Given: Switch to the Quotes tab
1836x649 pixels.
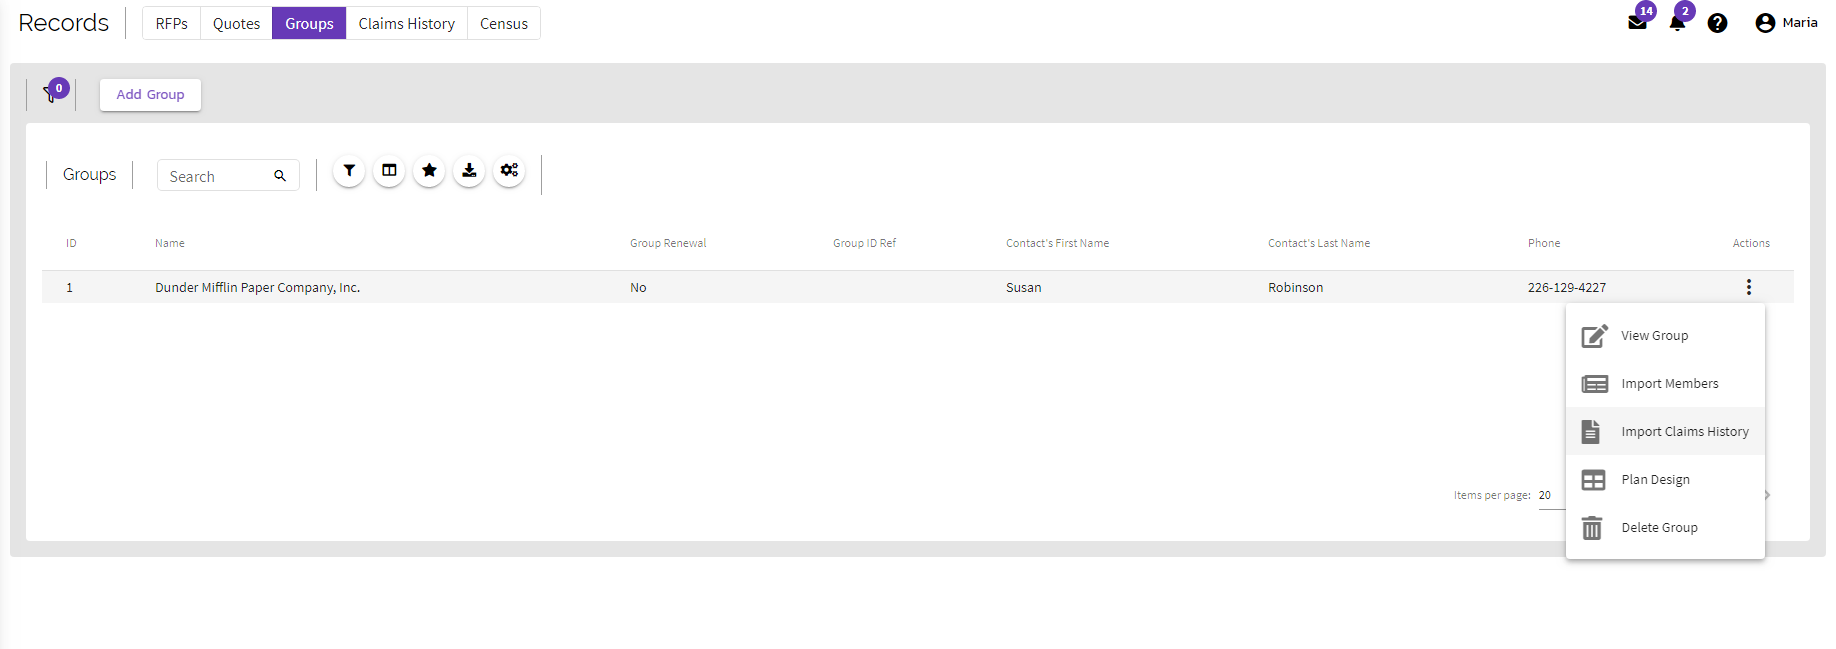Looking at the screenshot, I should click(236, 24).
